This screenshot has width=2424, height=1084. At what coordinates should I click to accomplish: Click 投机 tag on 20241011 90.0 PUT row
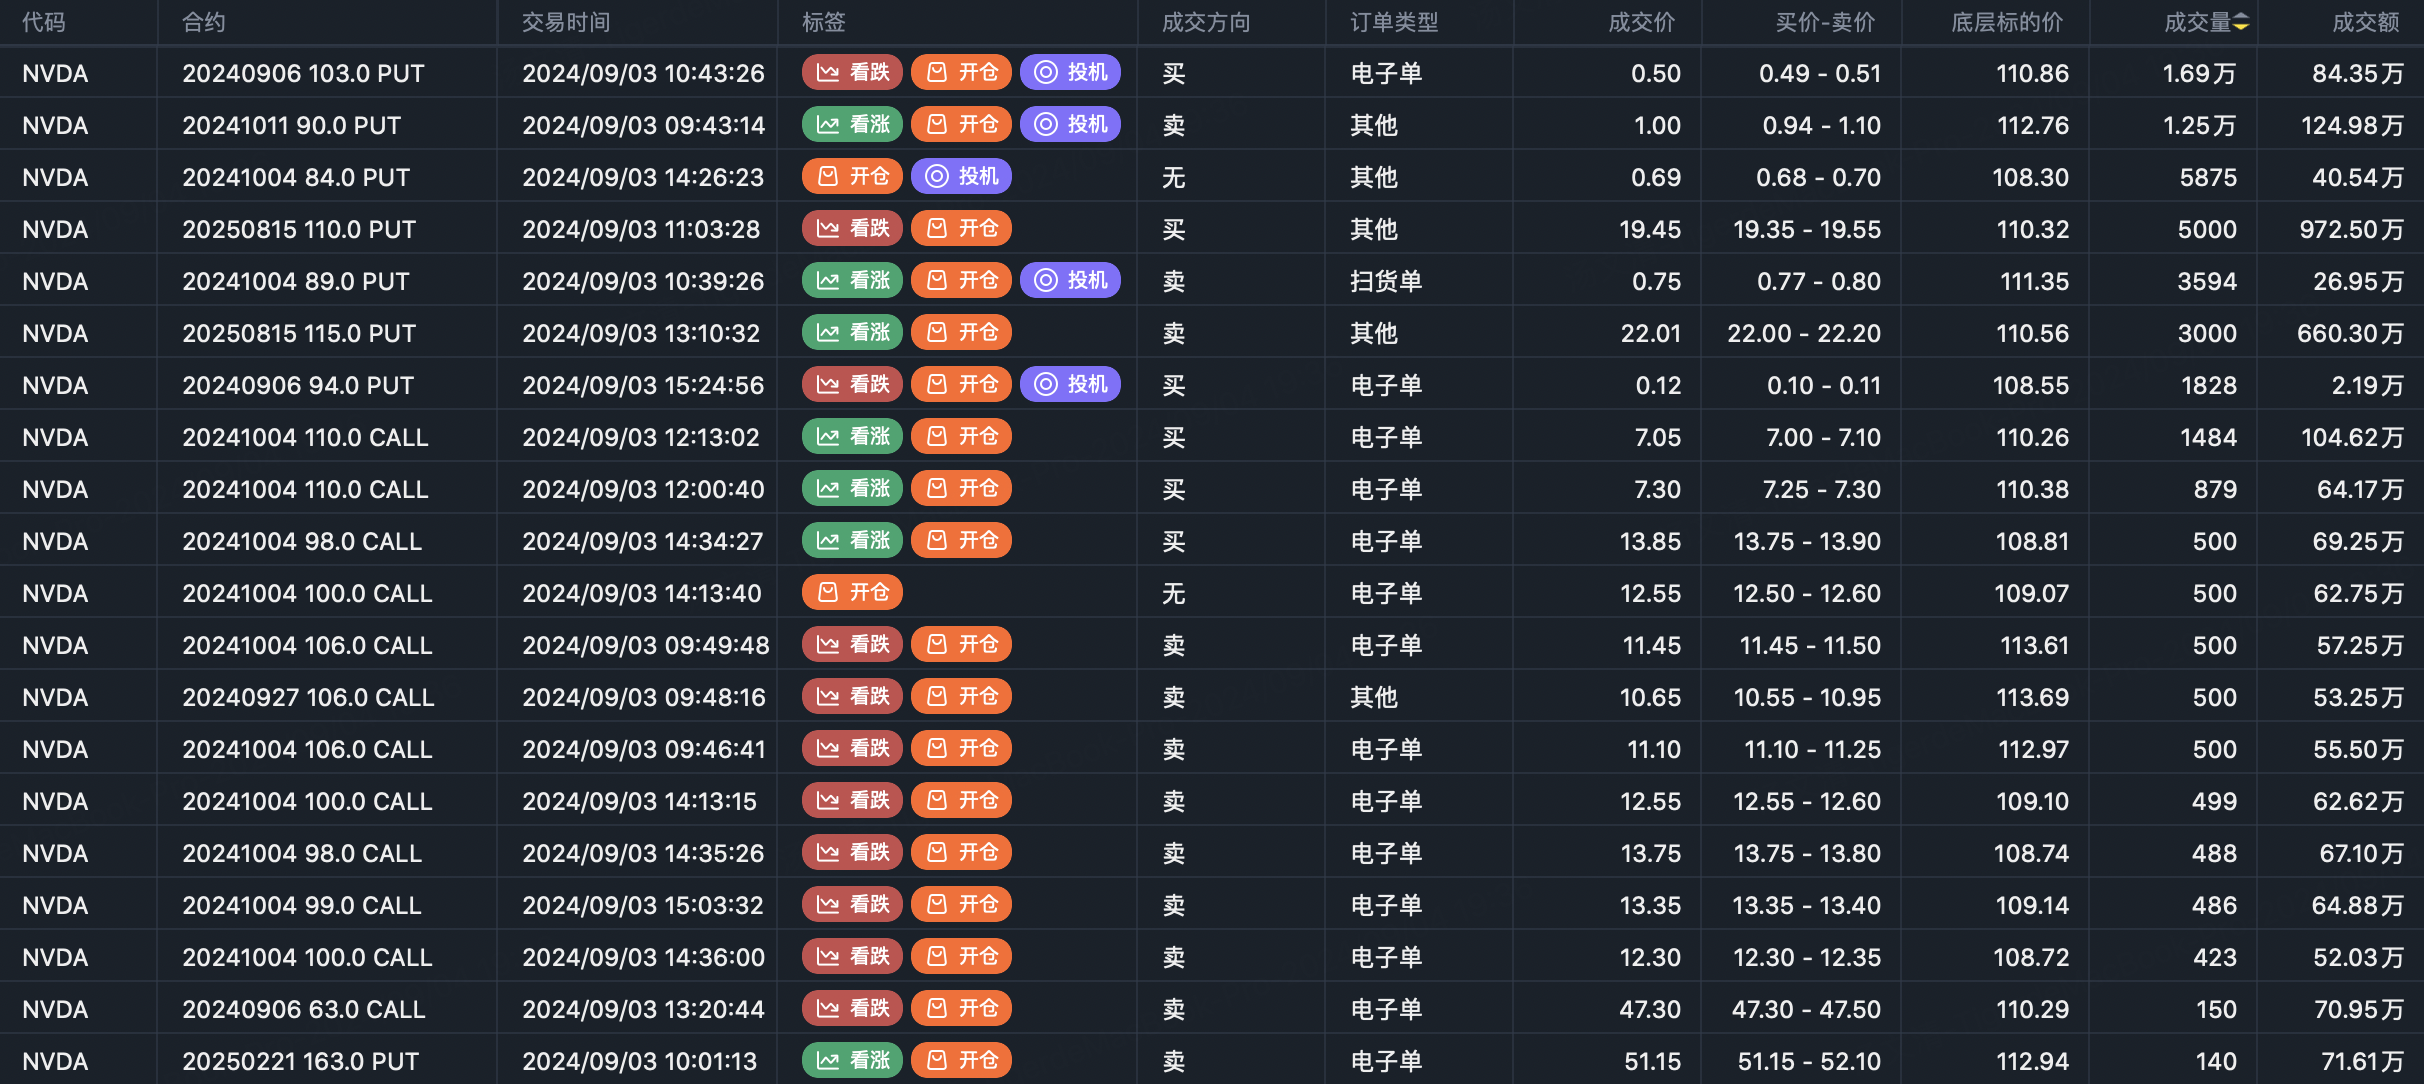coord(1071,124)
